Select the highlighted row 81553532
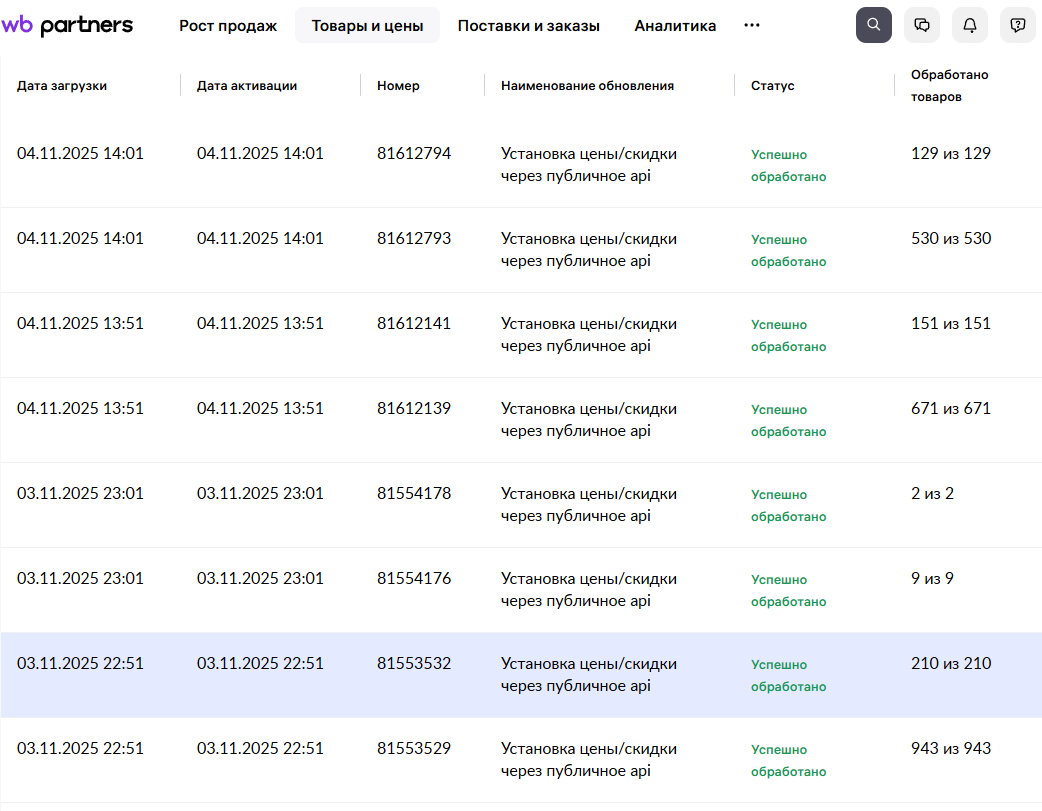The image size is (1042, 811). click(x=414, y=664)
